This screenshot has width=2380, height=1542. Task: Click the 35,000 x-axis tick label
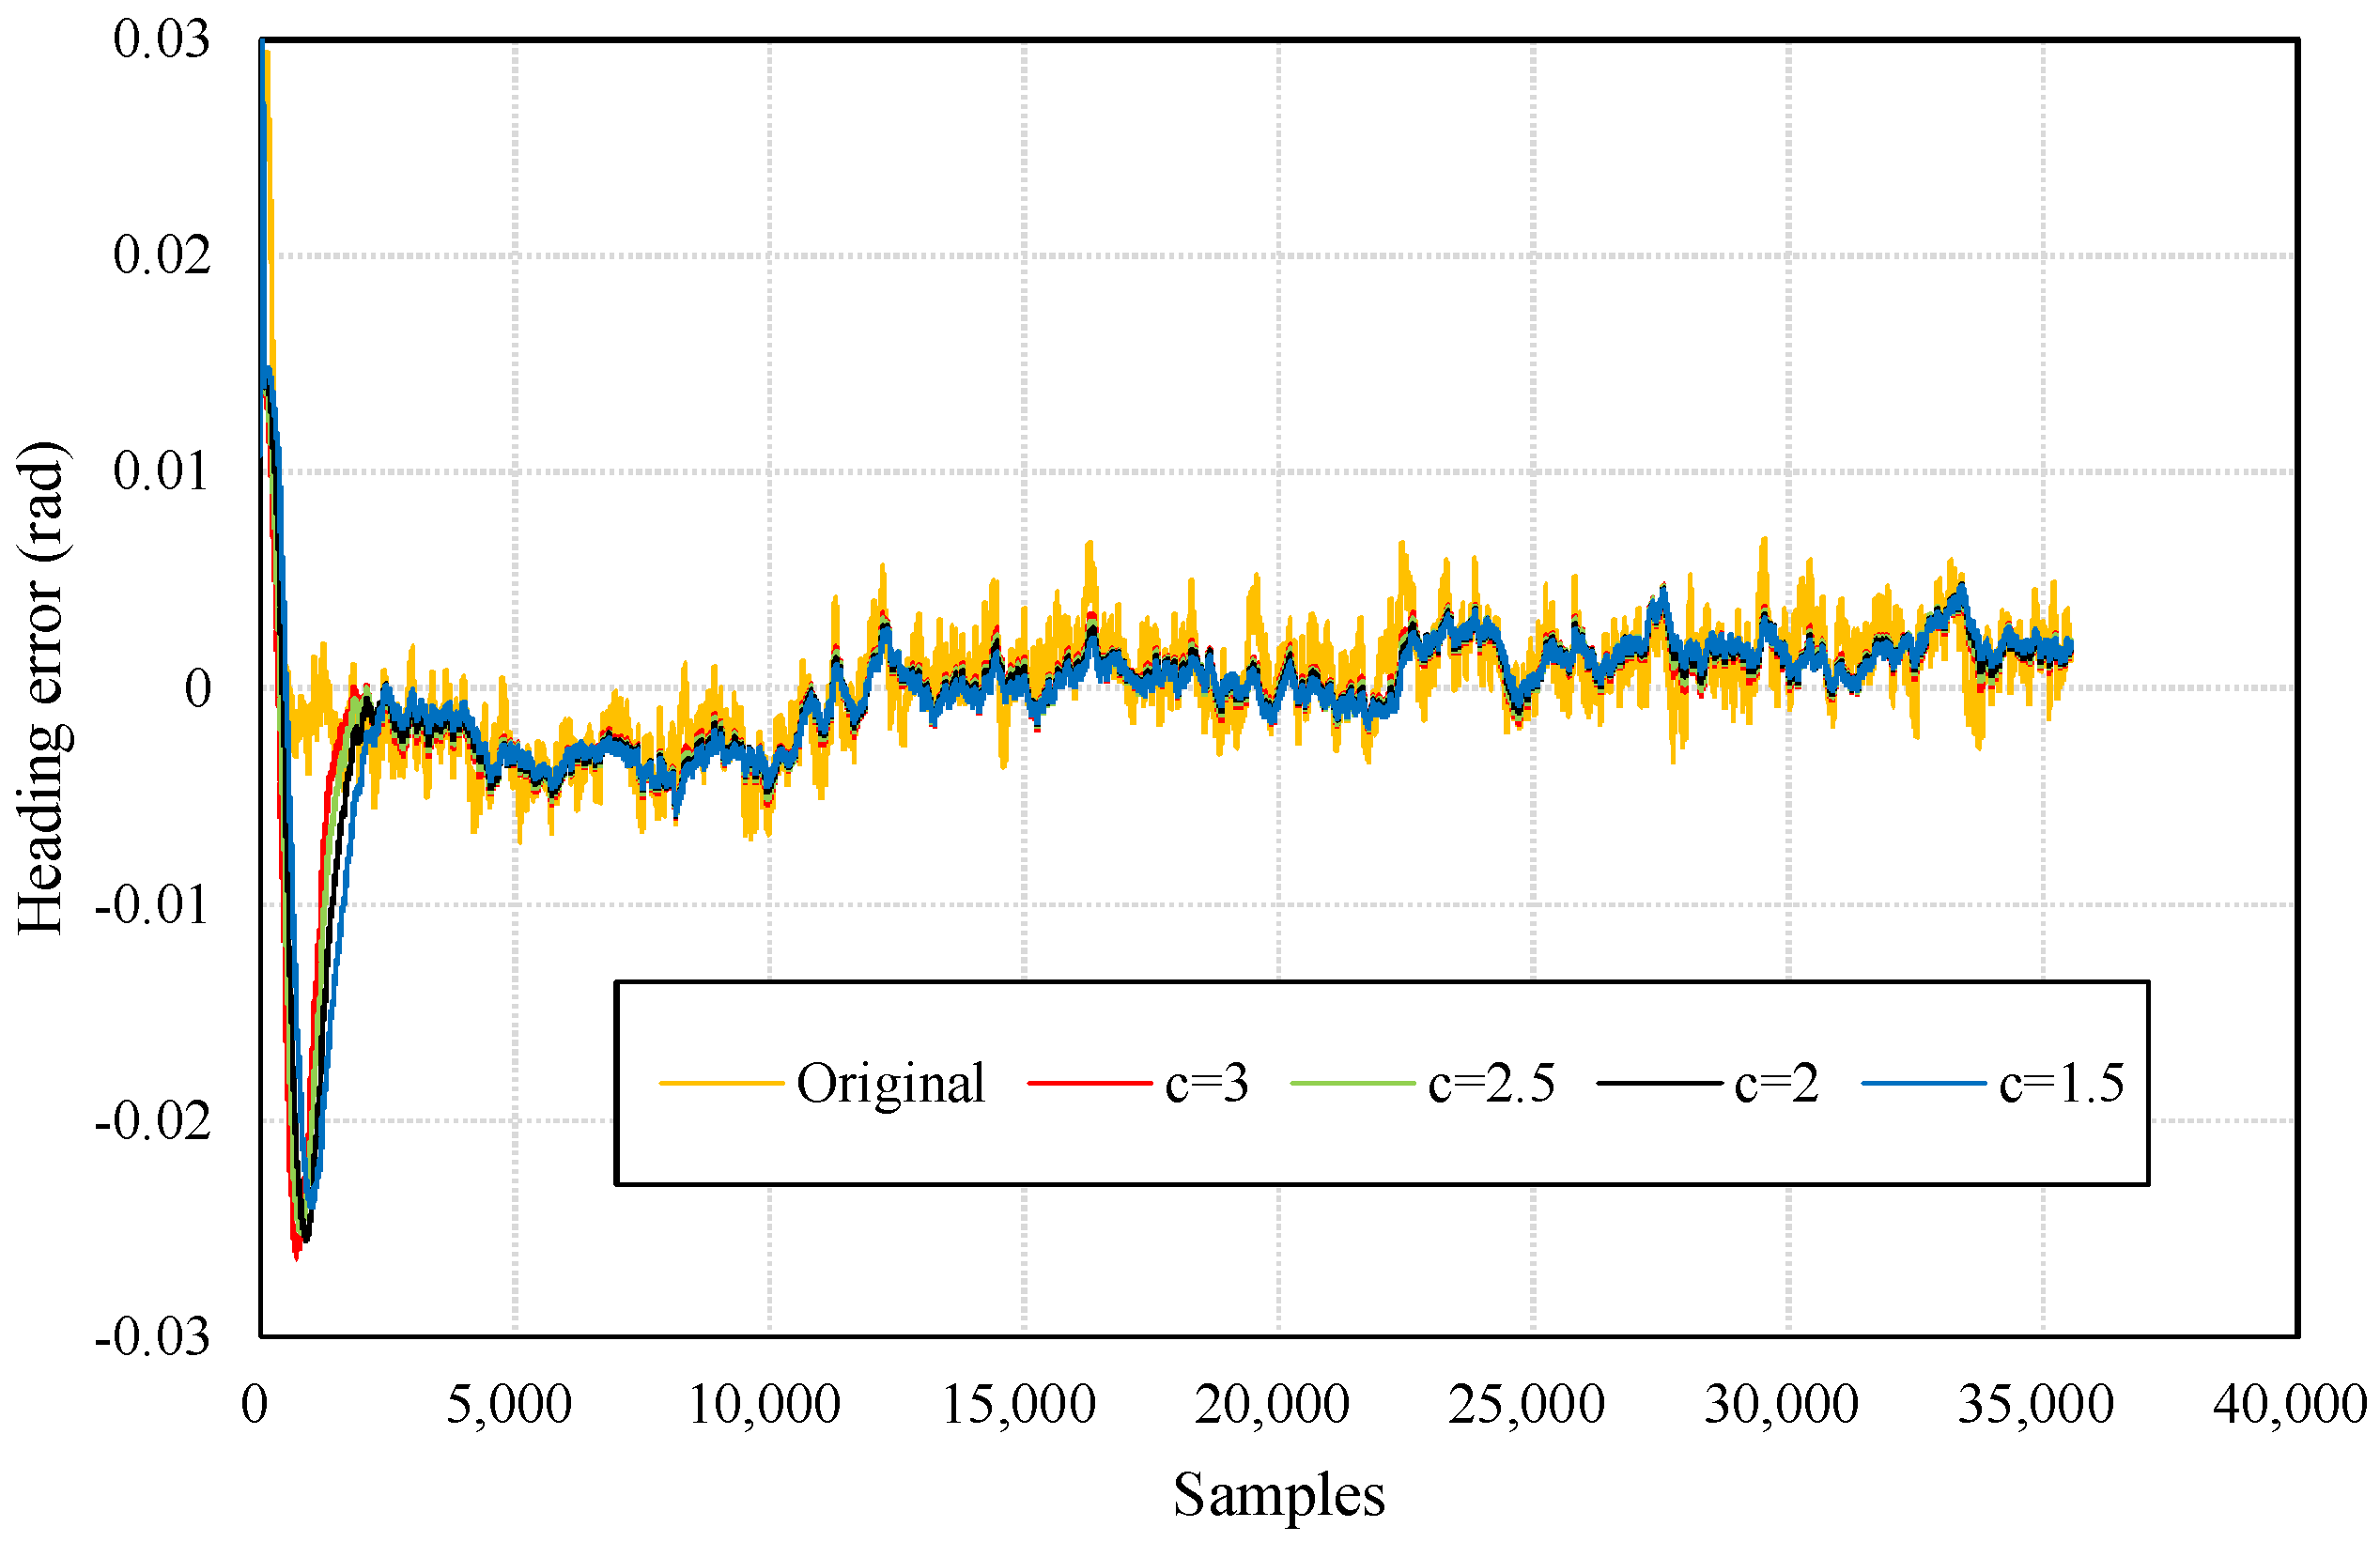[2035, 1404]
